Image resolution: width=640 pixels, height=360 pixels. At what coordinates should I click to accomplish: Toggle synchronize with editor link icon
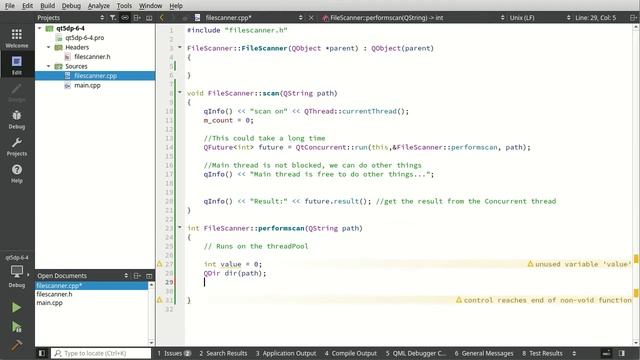tap(125, 18)
